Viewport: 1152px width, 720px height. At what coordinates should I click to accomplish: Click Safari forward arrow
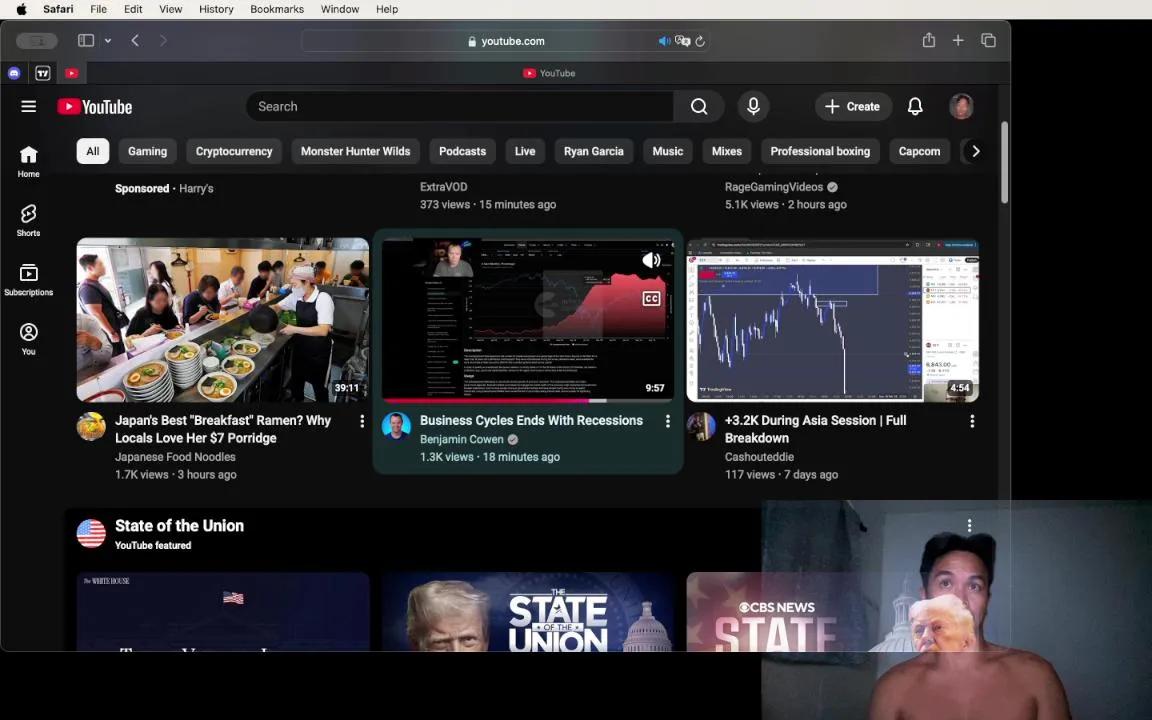tap(163, 40)
